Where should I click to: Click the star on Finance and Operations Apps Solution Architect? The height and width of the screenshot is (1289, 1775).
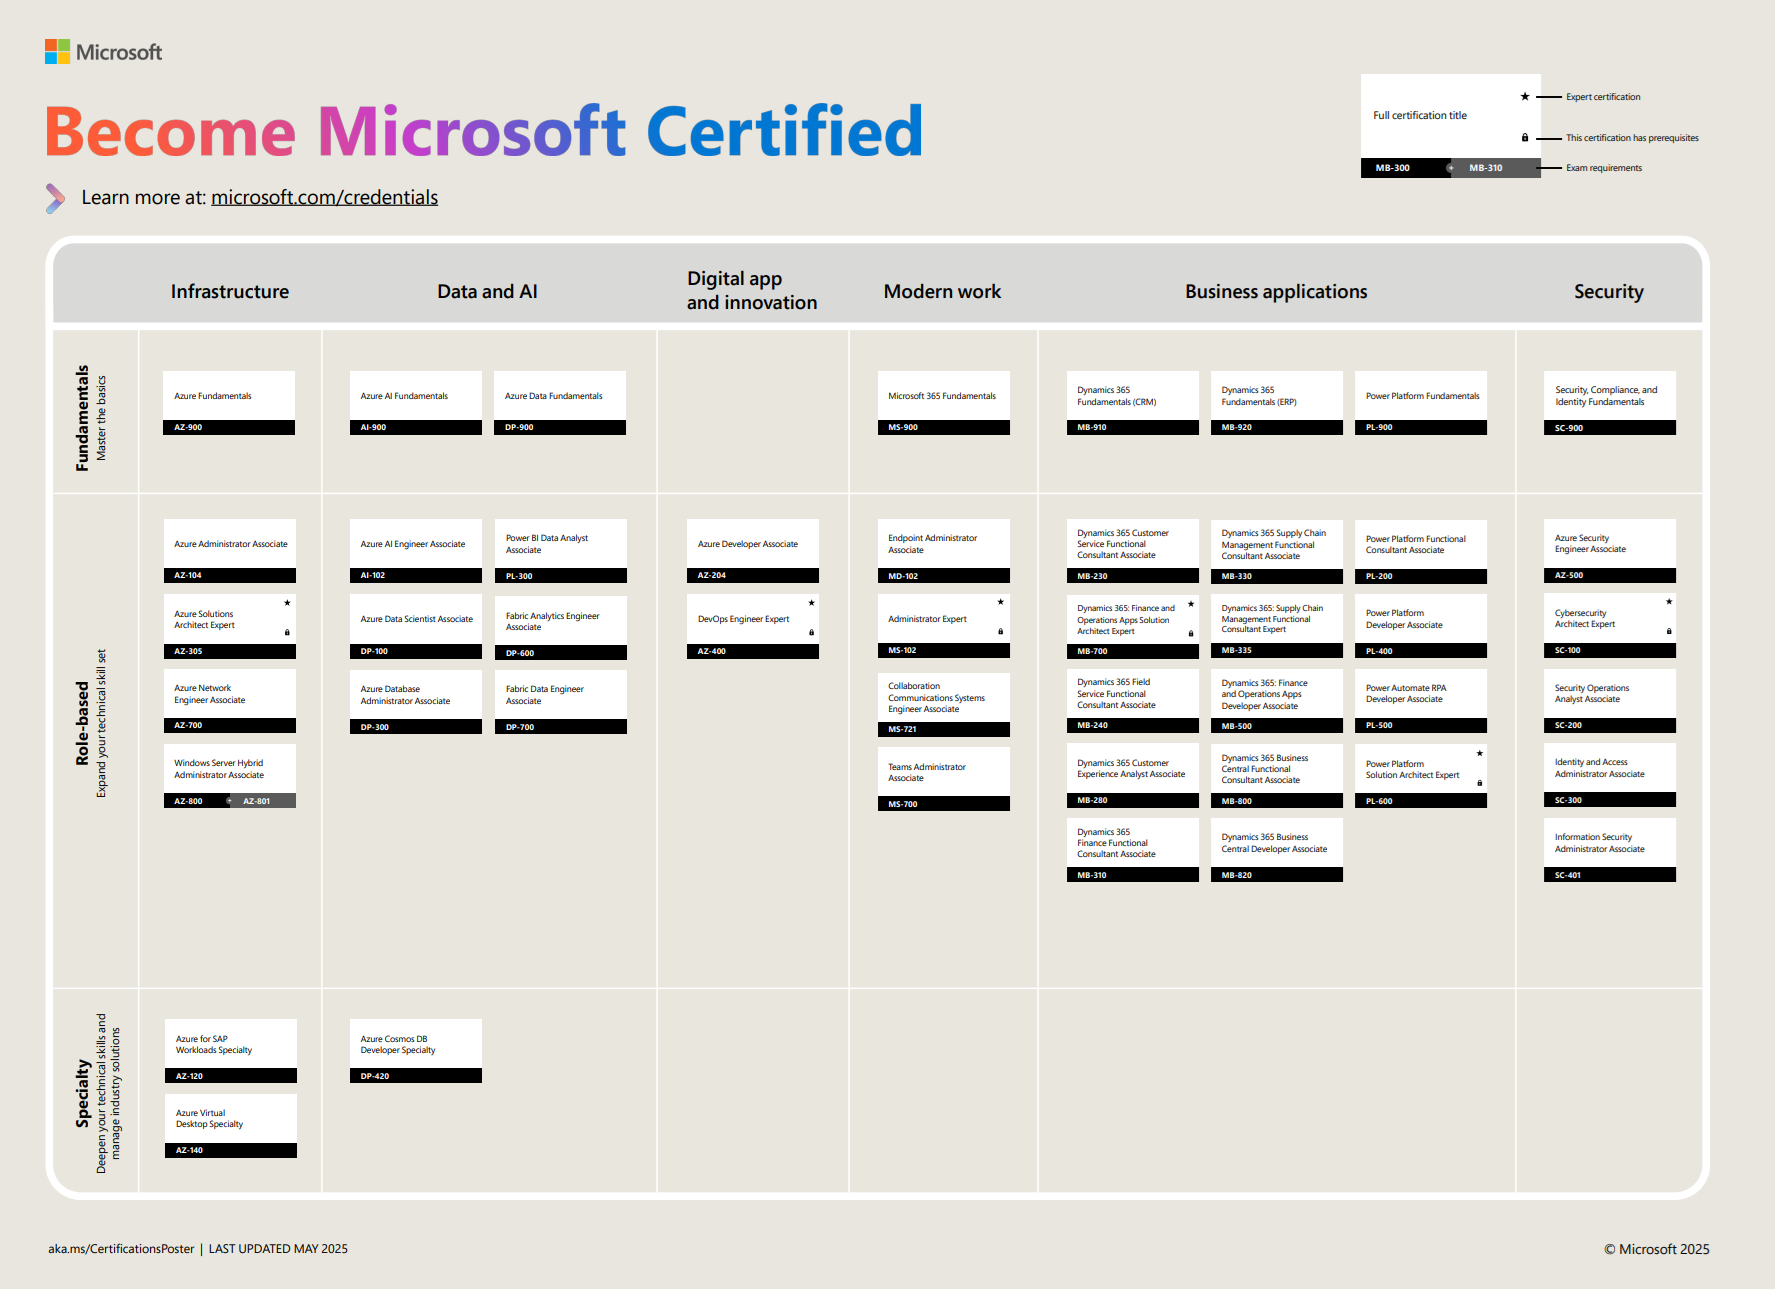[x=1190, y=604]
